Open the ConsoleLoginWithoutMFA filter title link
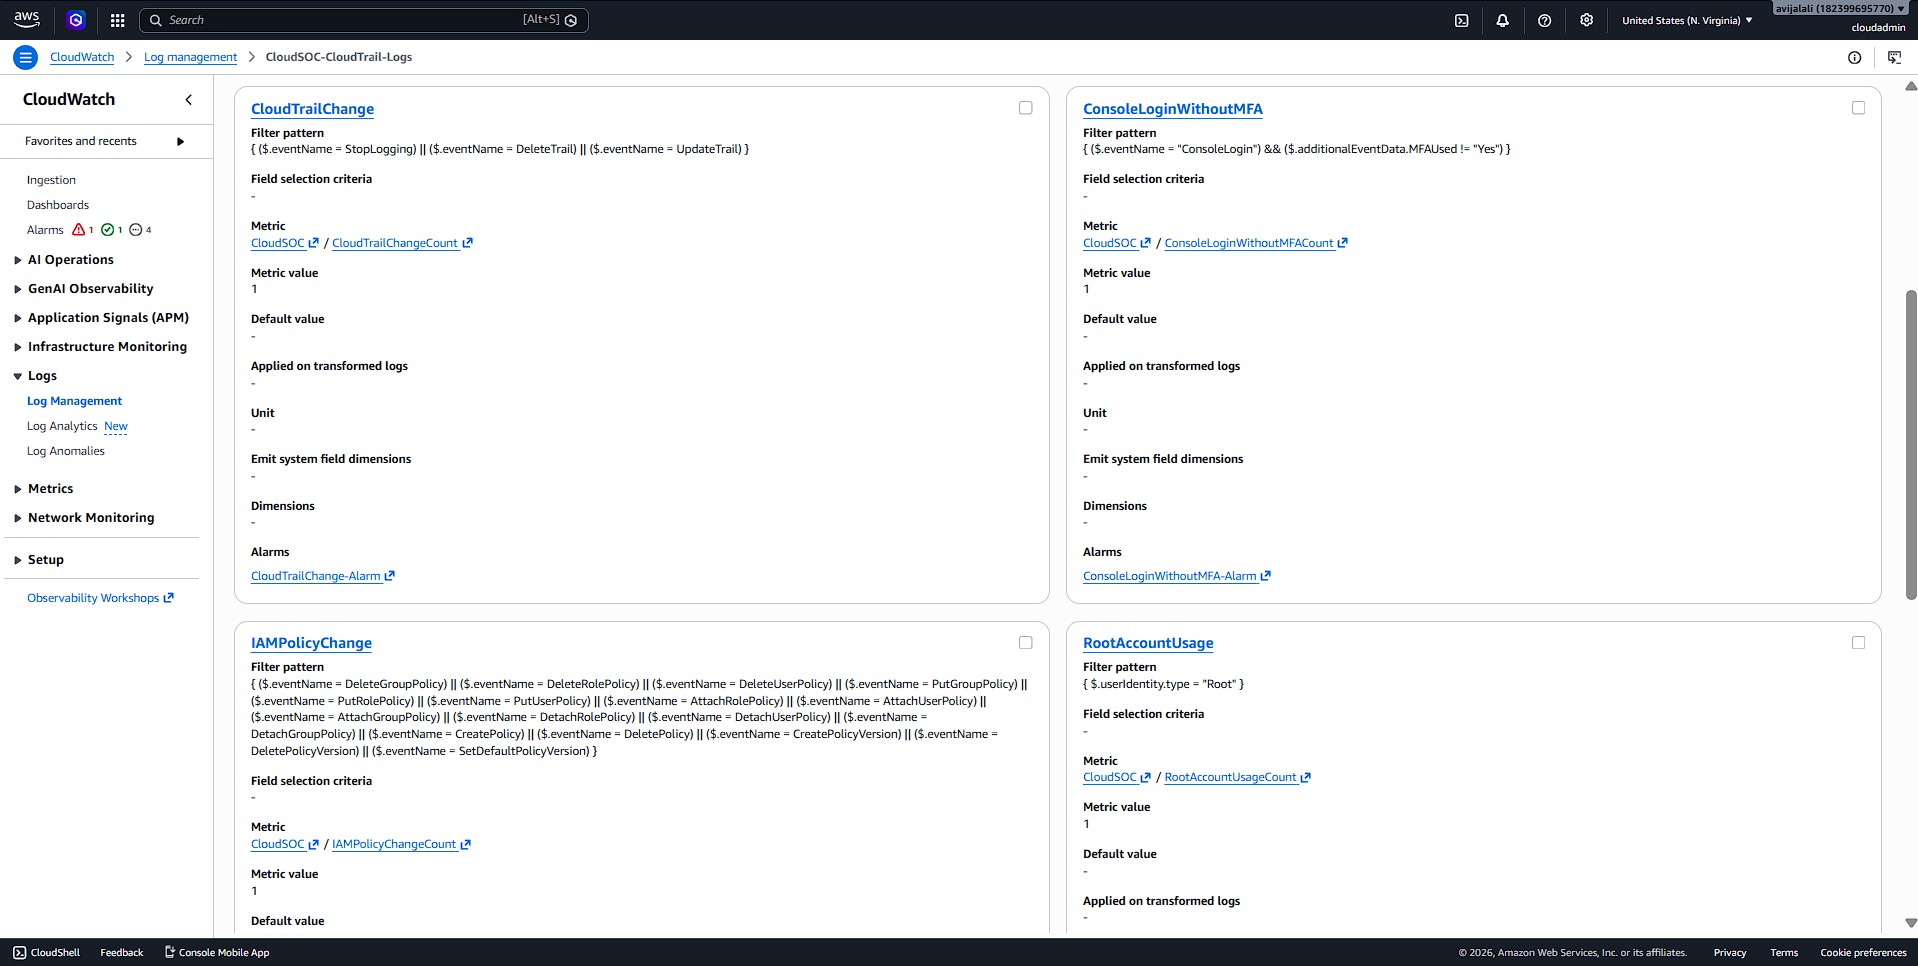 tap(1172, 109)
